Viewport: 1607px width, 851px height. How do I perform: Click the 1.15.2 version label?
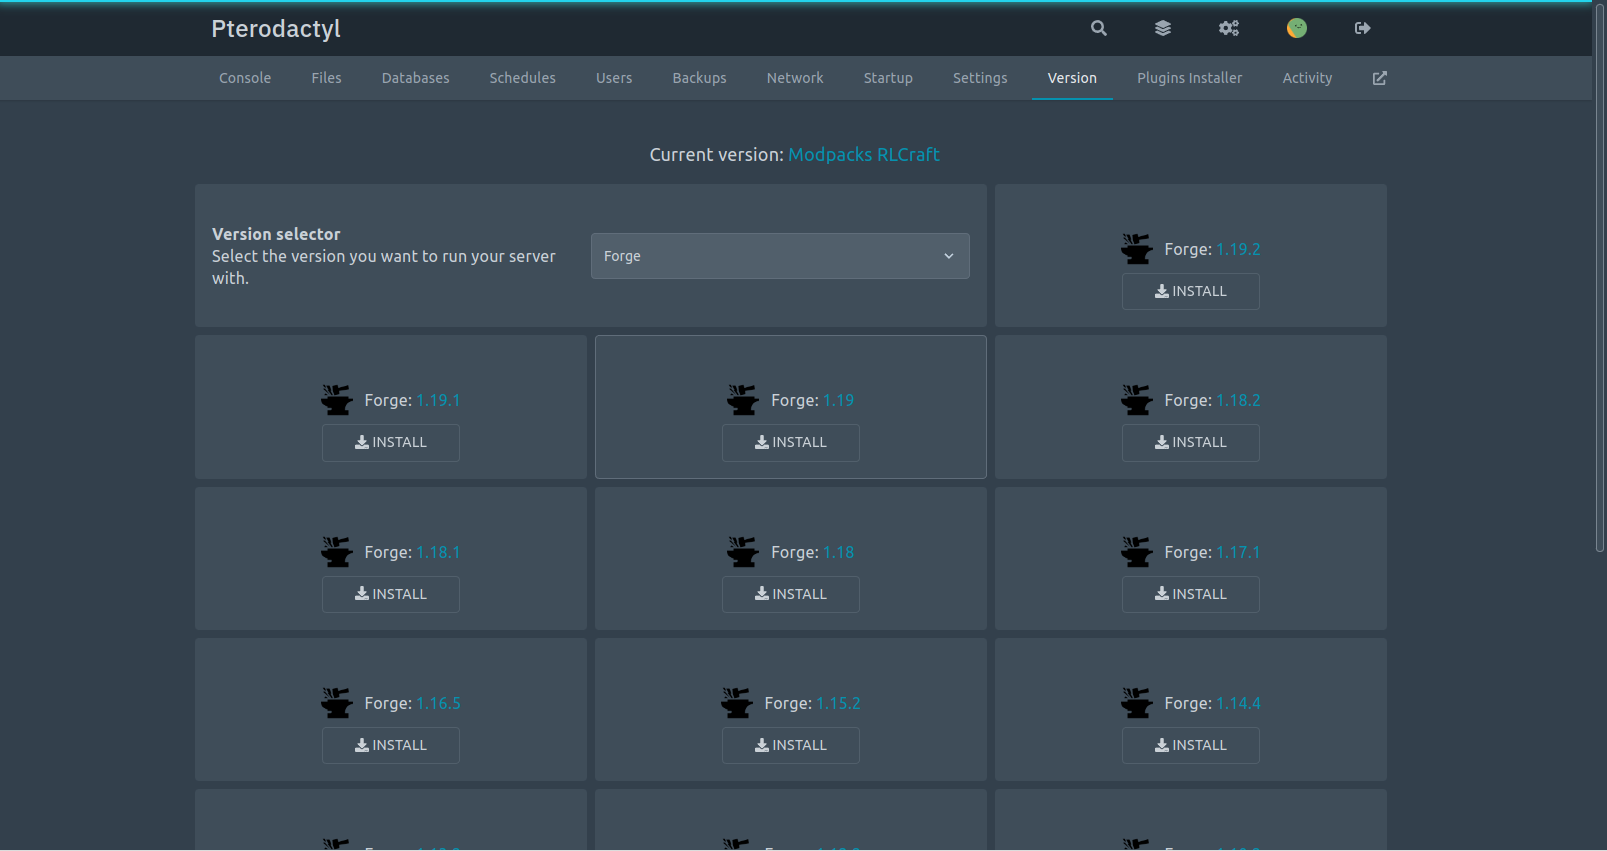(x=838, y=703)
